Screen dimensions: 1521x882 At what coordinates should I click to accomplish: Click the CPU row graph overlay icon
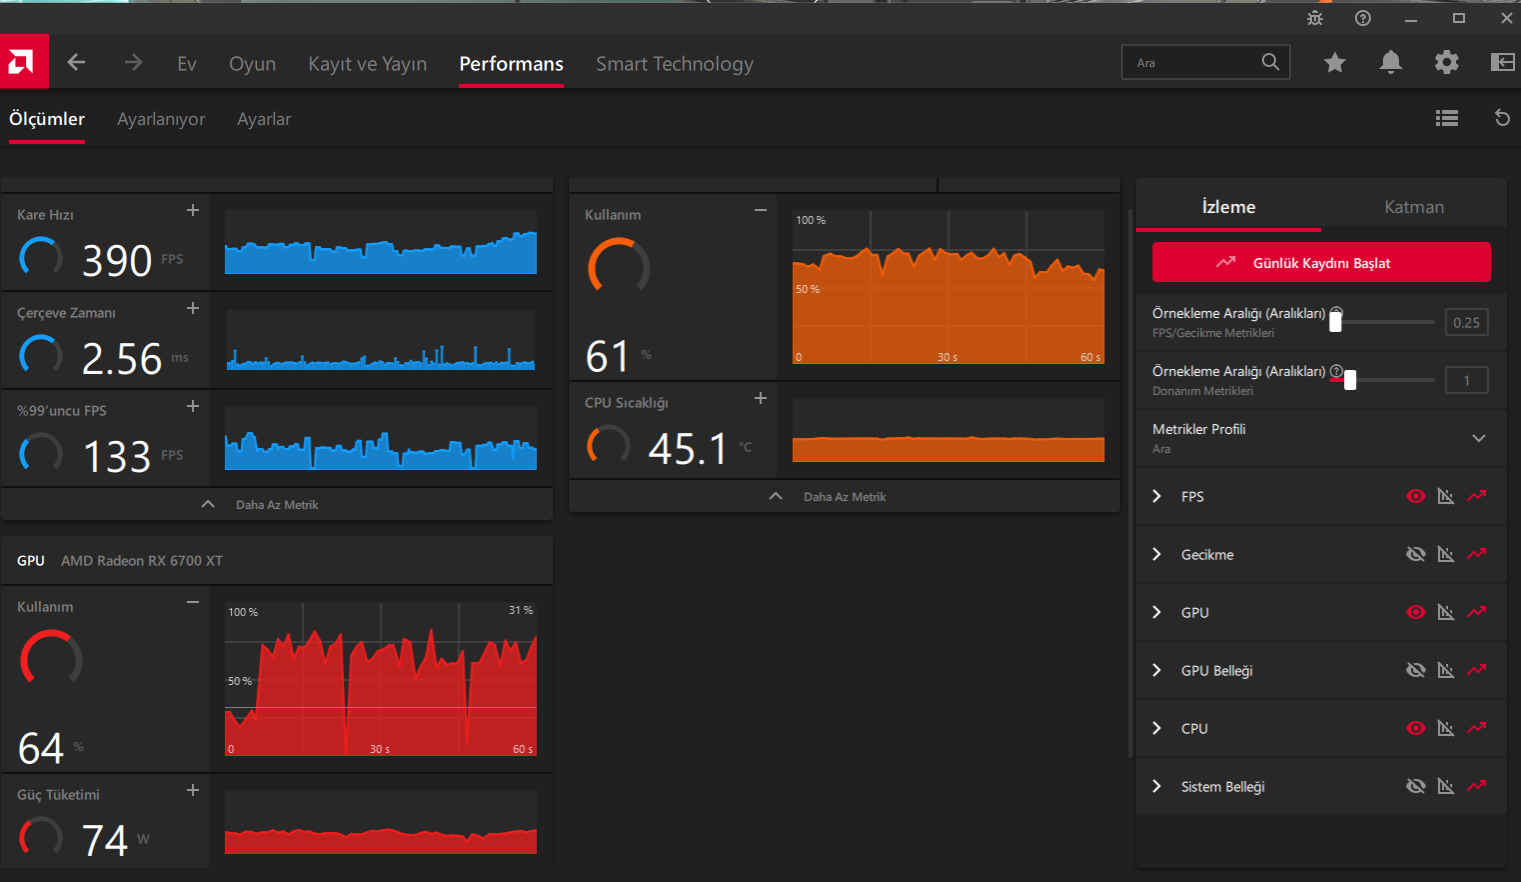pos(1446,728)
